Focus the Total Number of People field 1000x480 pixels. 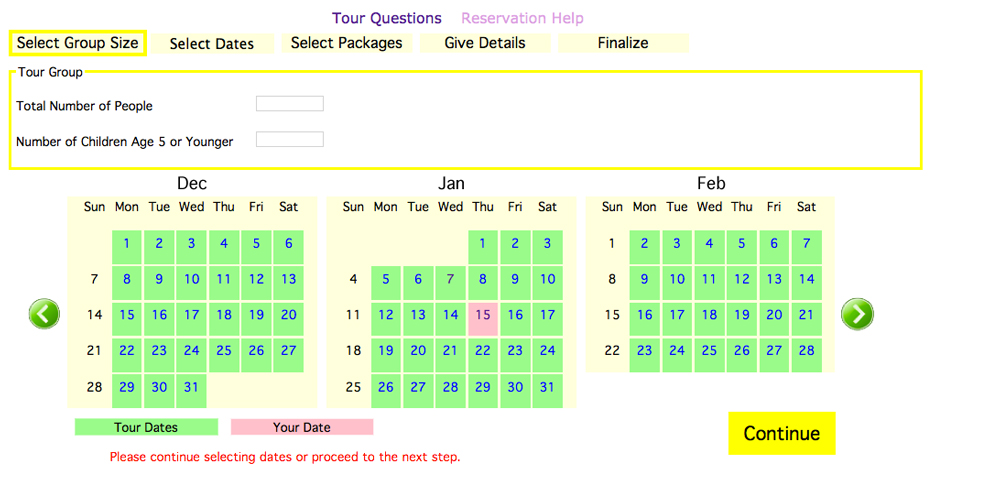point(290,104)
